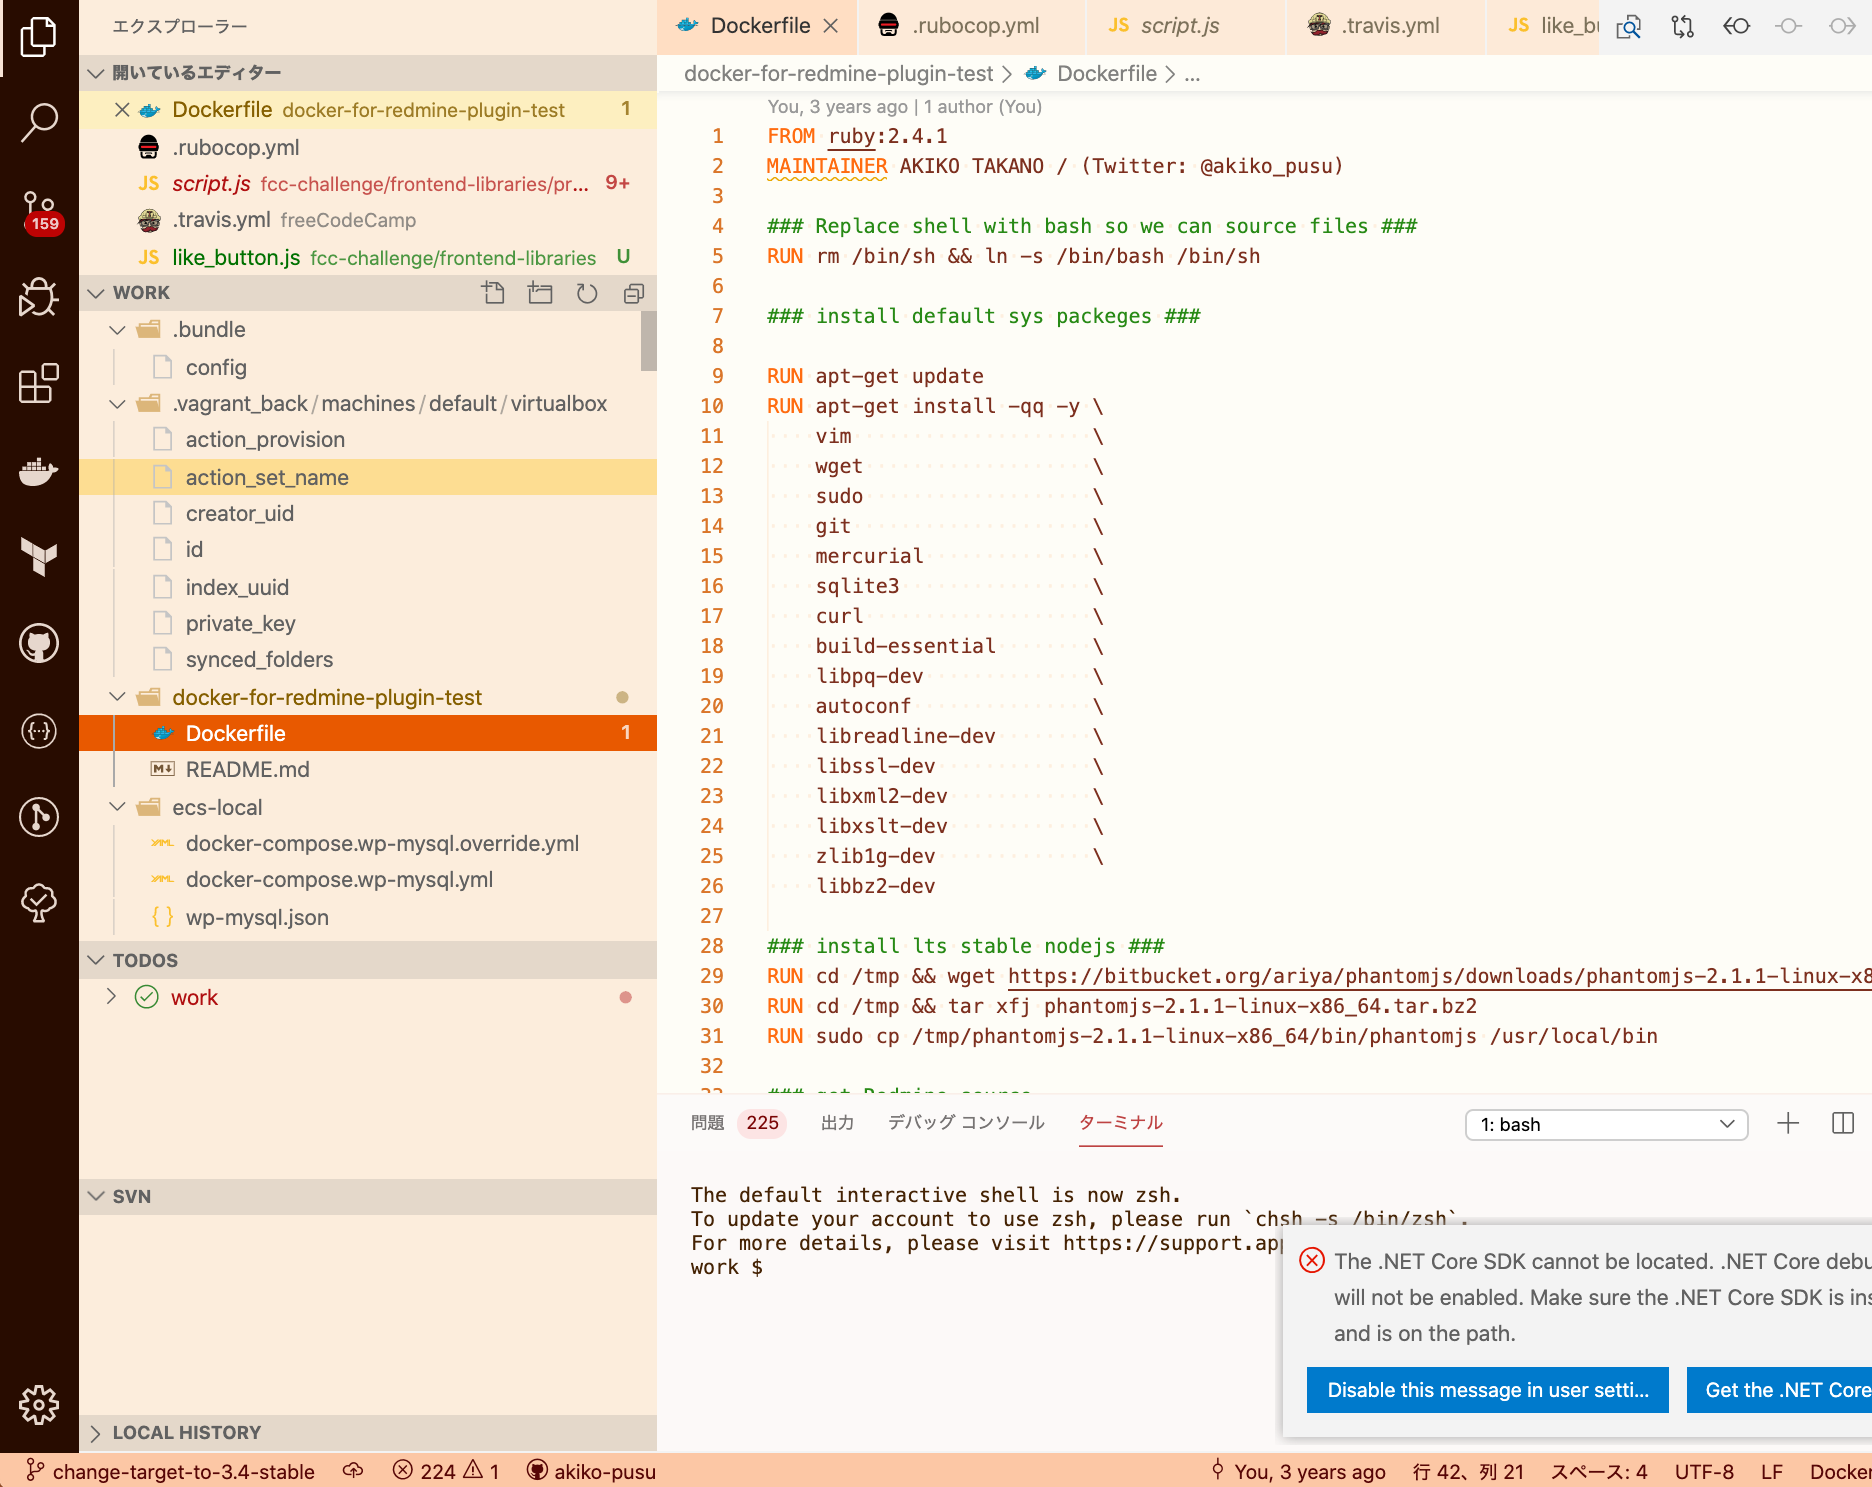Click the 'You, 3 years ago' blame in status bar
Image resolution: width=1872 pixels, height=1487 pixels.
point(1298,1471)
